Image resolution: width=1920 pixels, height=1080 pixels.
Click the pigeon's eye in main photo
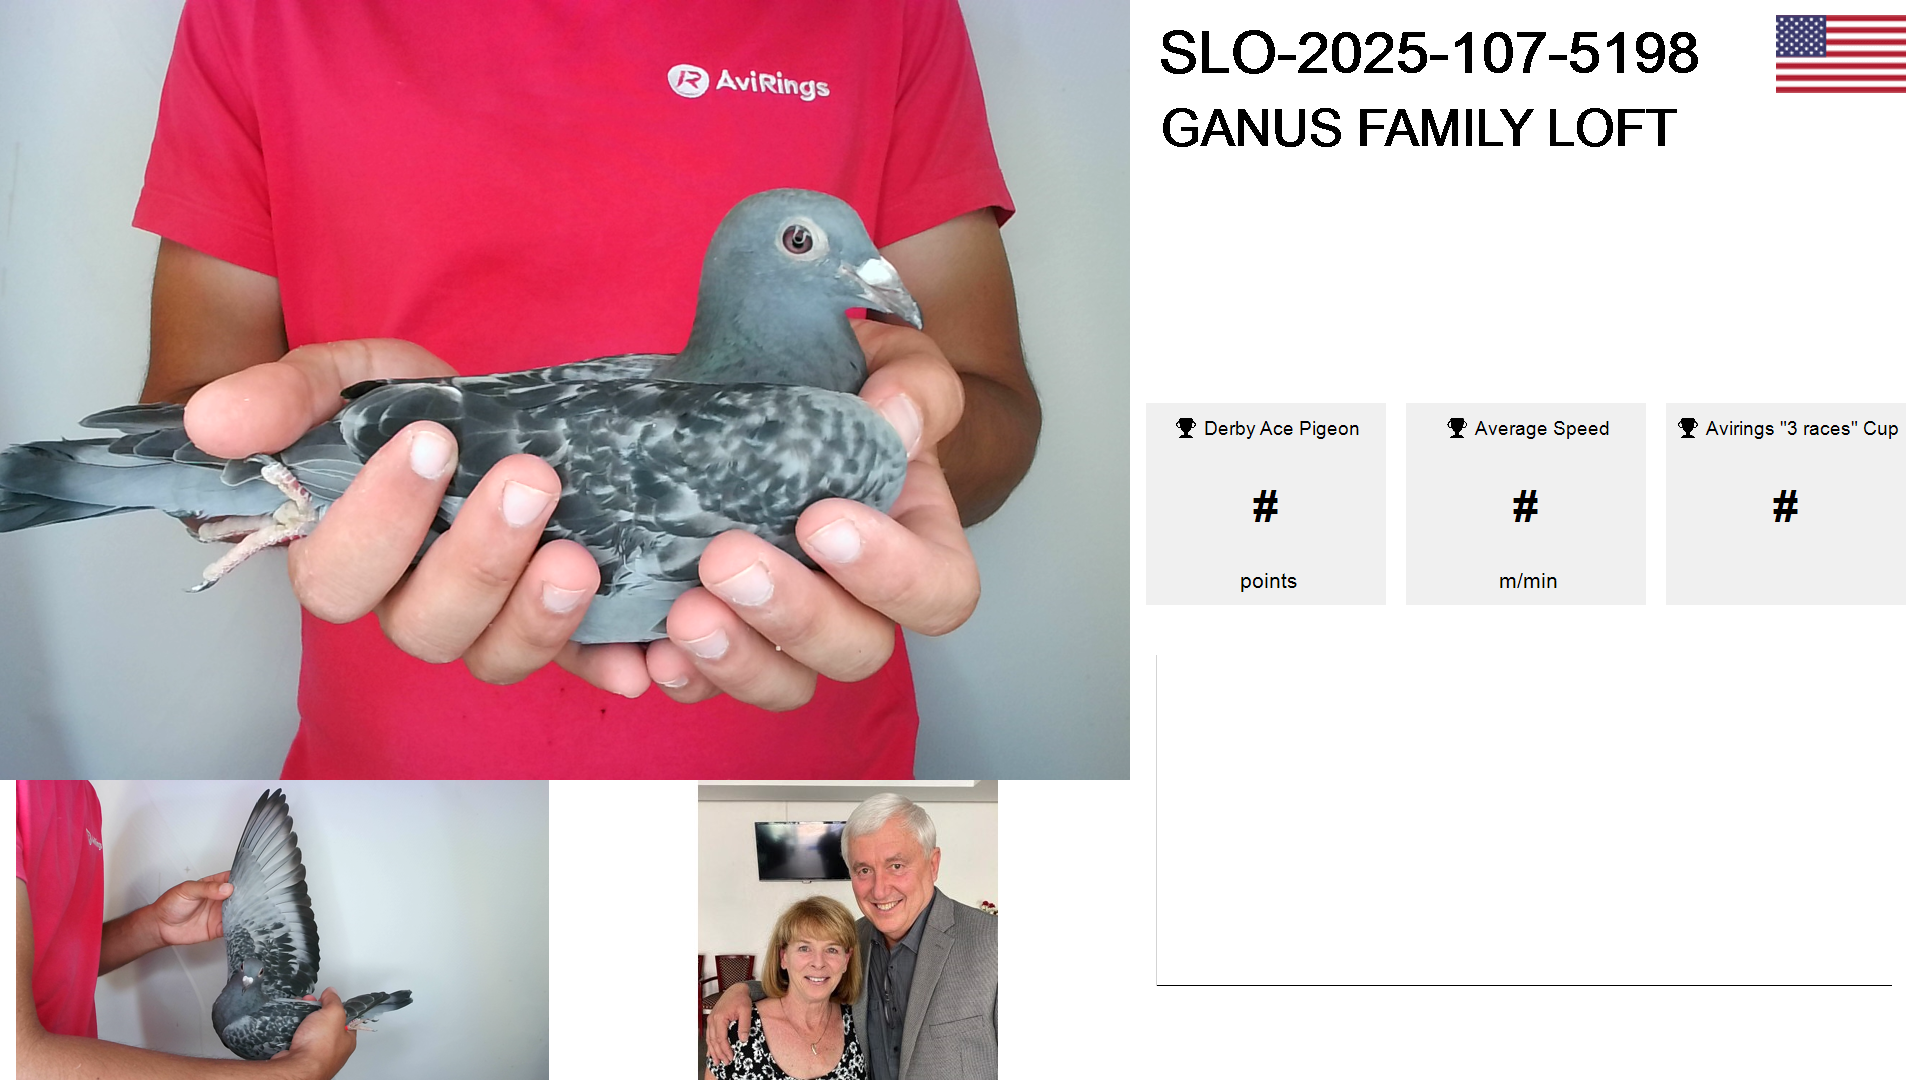(797, 239)
